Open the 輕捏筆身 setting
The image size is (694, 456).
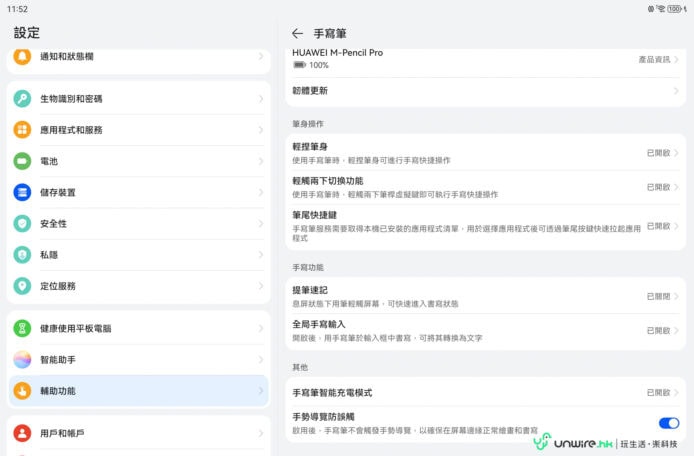click(486, 153)
